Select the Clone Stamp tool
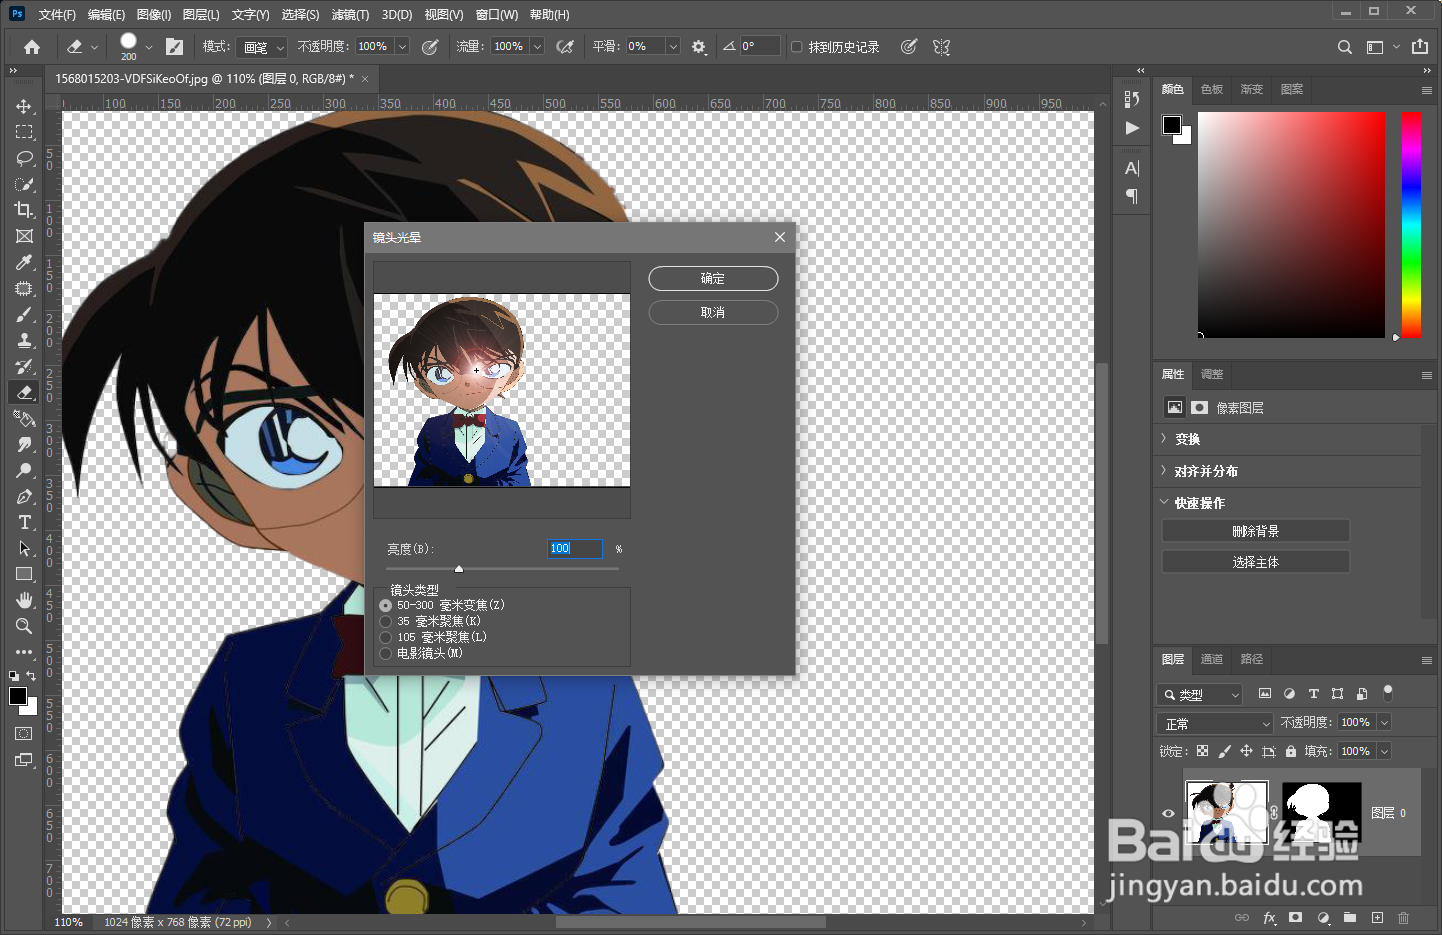The height and width of the screenshot is (935, 1442). pos(24,340)
